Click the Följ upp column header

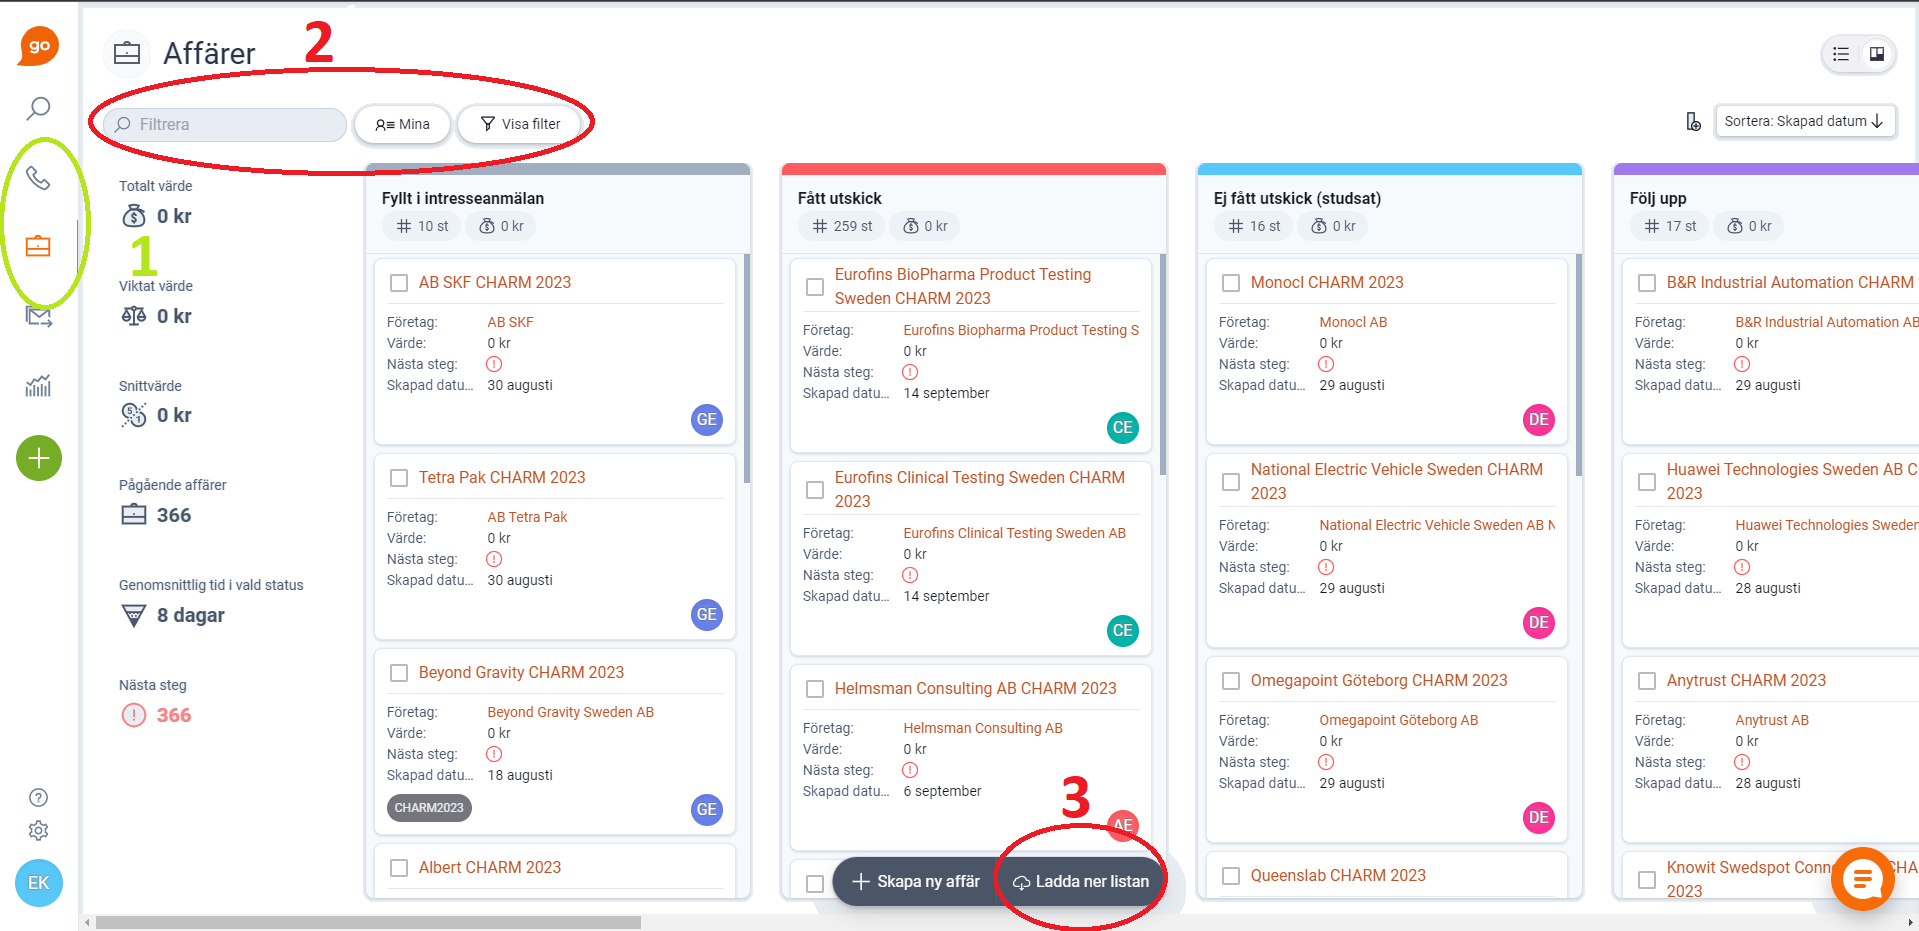click(1658, 198)
